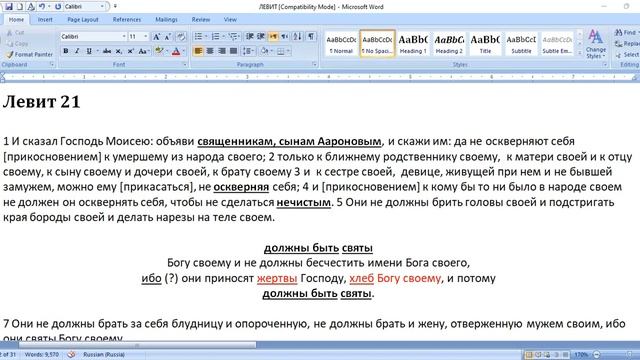Apply the Normal style
This screenshot has height=360, width=640.
point(341,43)
